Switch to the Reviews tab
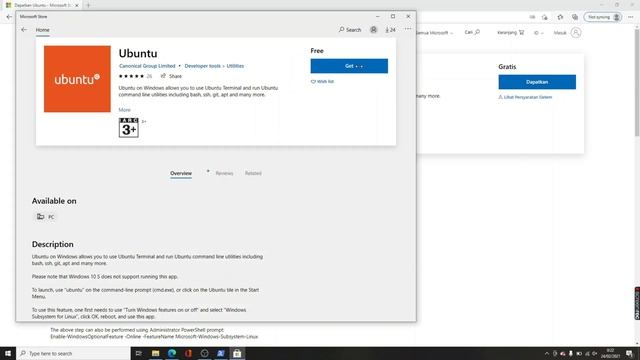The width and height of the screenshot is (640, 360). pos(224,173)
